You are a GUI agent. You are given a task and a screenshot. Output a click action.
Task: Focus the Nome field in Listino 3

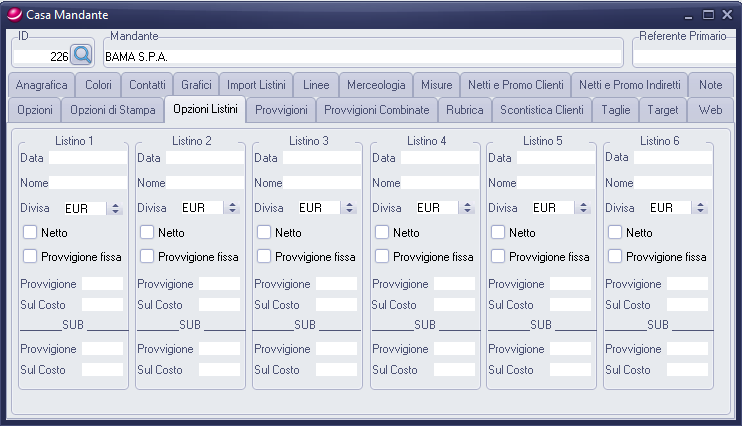click(x=321, y=183)
